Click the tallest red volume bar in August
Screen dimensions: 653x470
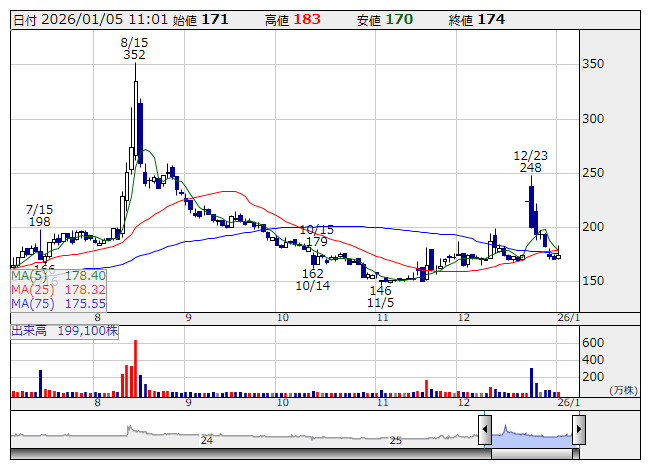click(135, 369)
